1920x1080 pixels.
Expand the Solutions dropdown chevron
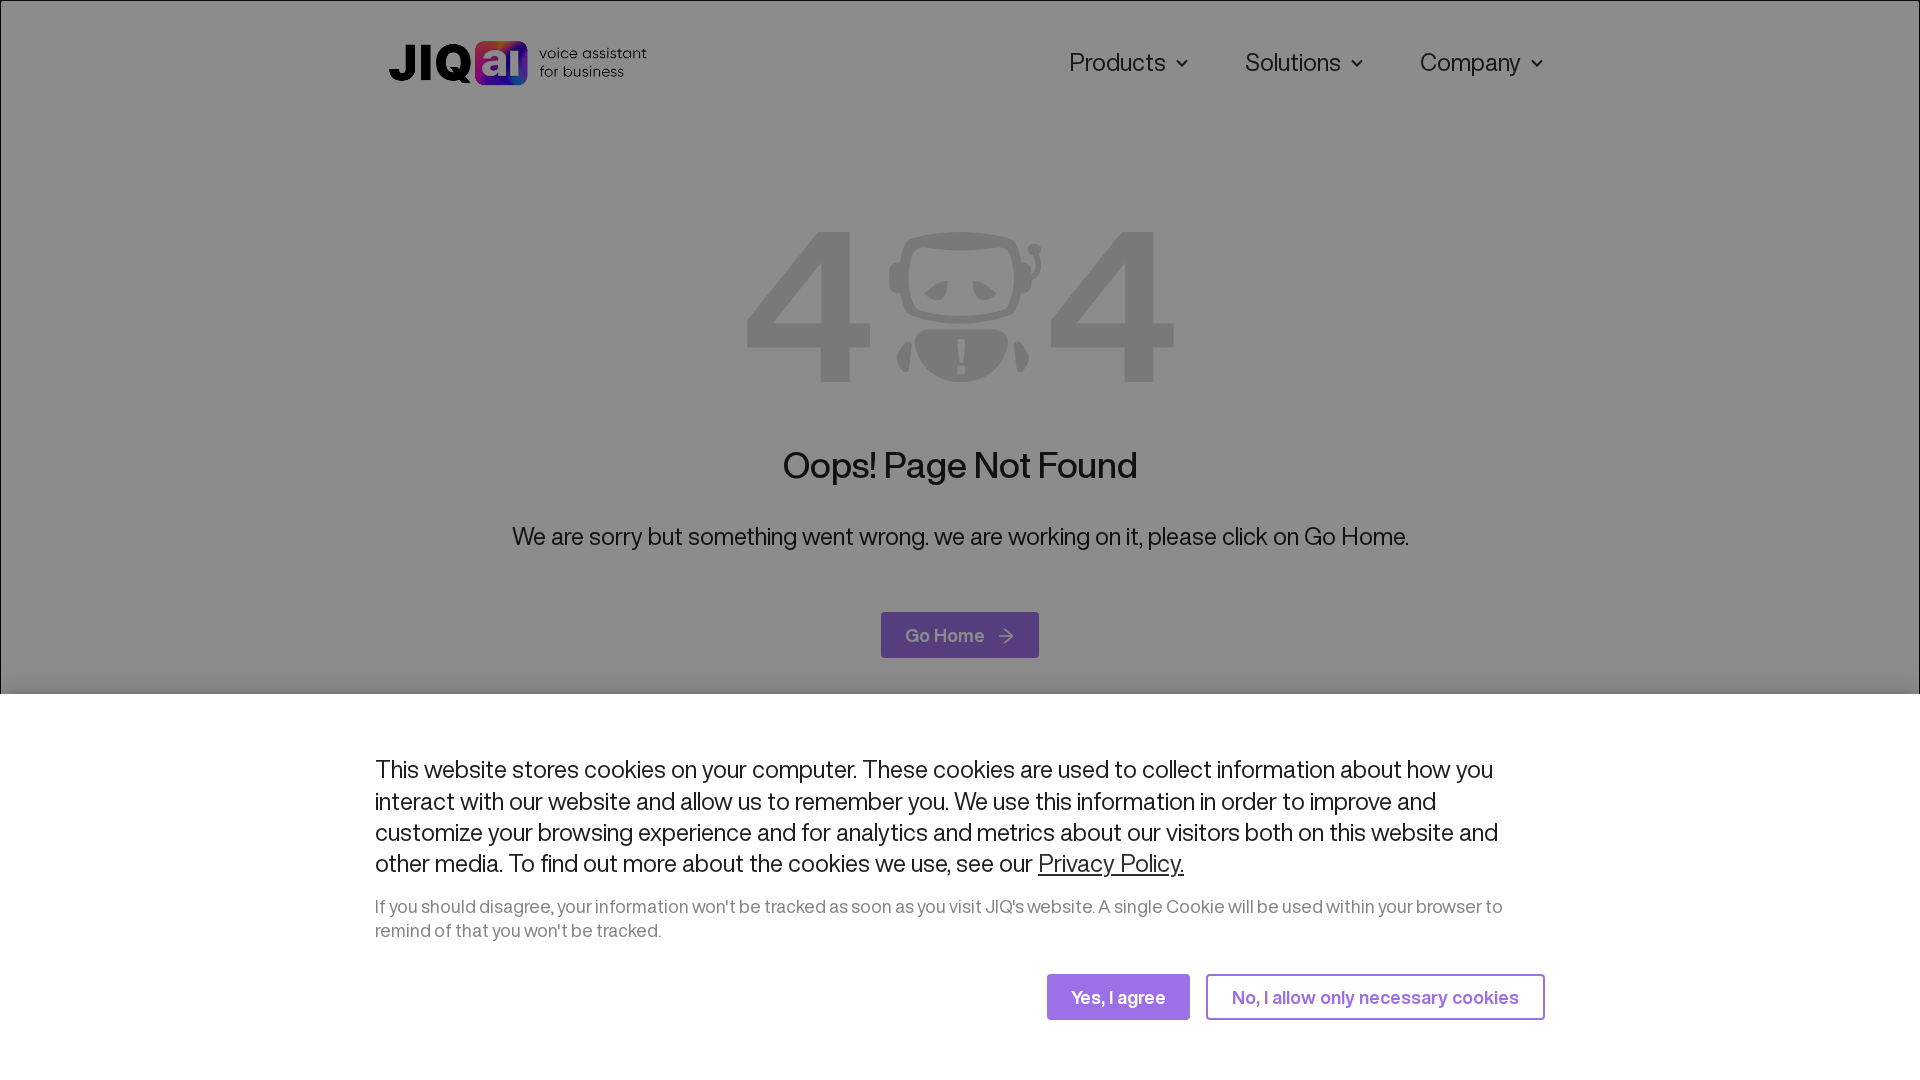(x=1357, y=64)
